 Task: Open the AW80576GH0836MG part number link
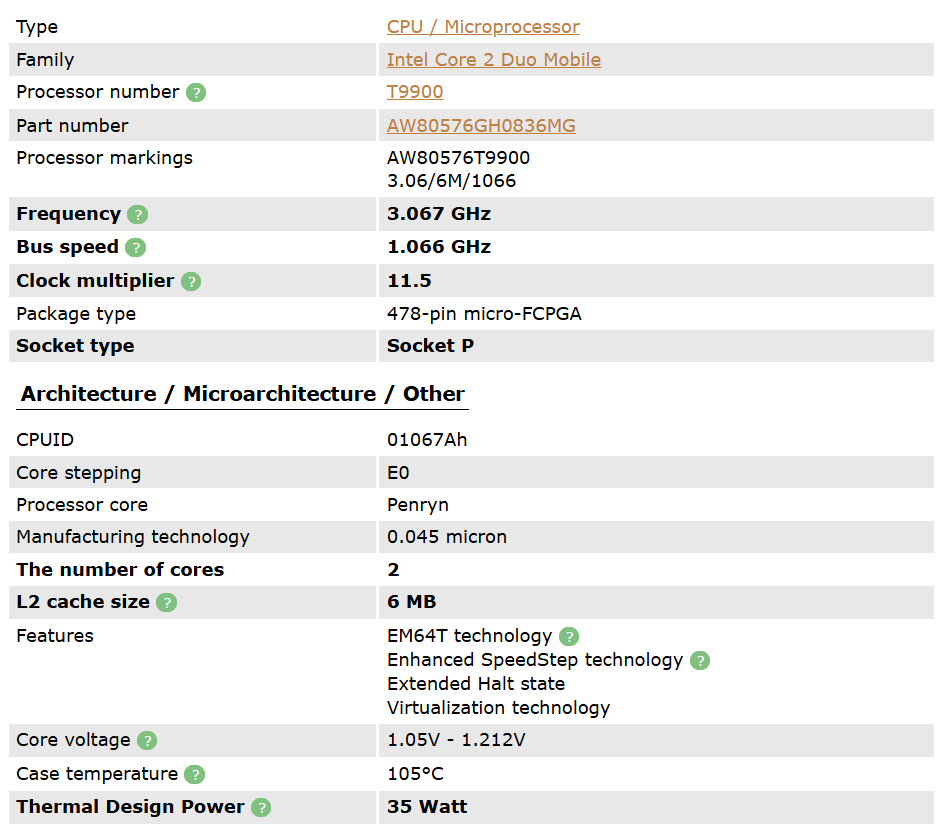point(482,125)
